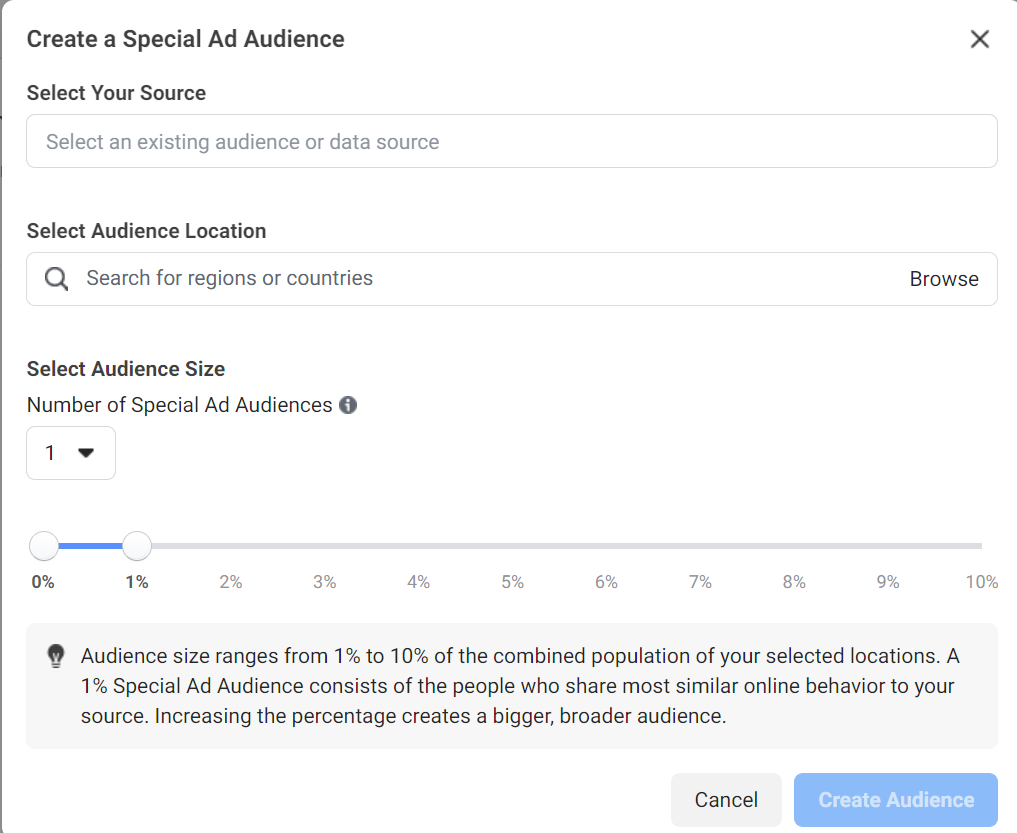Set audience size slider to 6%
1017x833 pixels.
click(606, 546)
